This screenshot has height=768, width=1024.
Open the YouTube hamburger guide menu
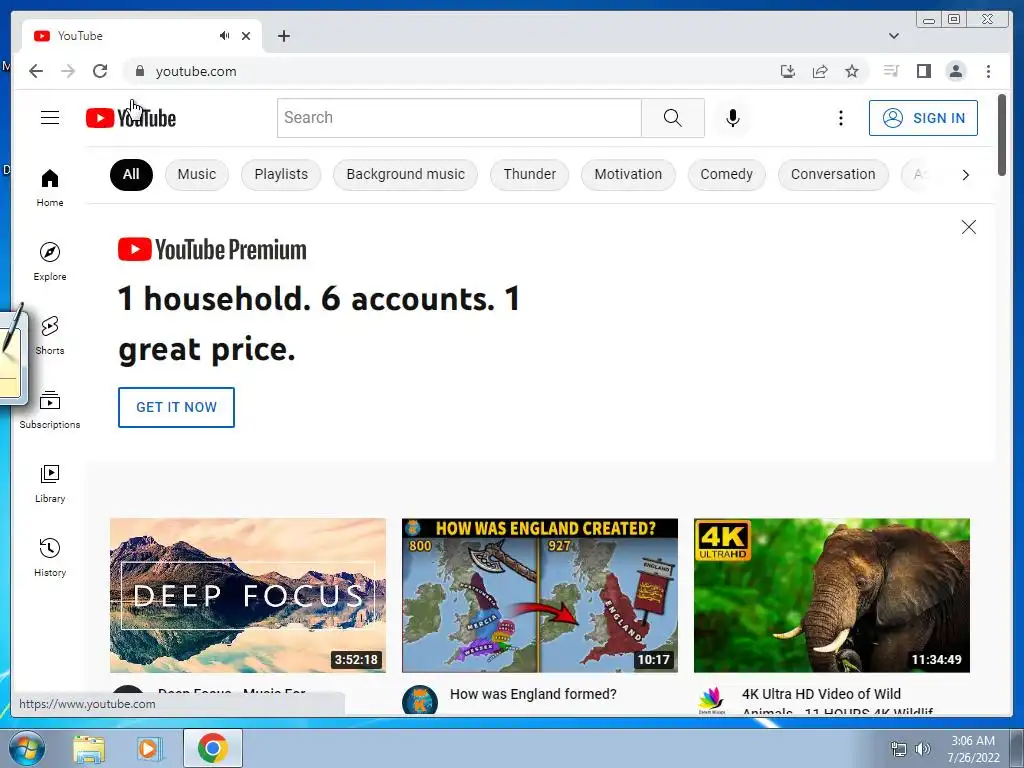point(50,118)
